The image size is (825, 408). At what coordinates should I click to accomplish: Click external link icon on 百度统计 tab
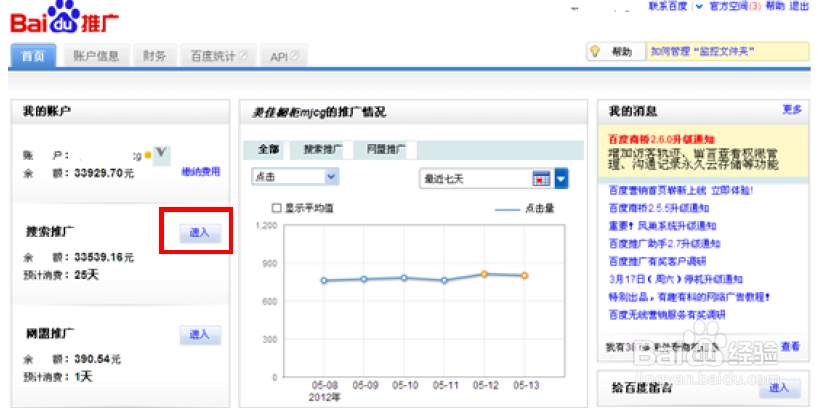243,55
